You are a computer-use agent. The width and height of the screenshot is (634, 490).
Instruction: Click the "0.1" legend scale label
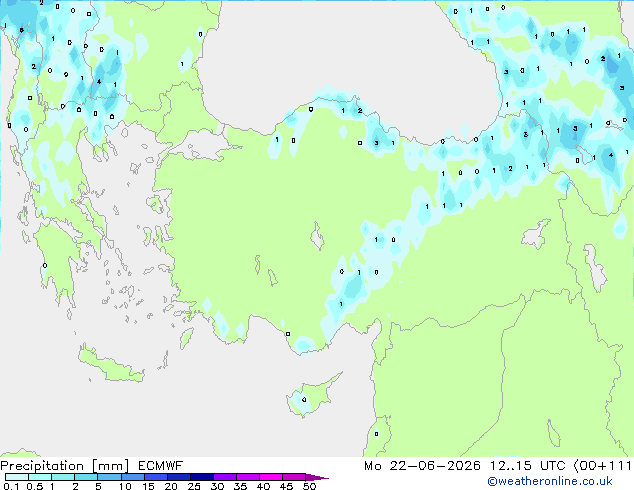(x=11, y=486)
